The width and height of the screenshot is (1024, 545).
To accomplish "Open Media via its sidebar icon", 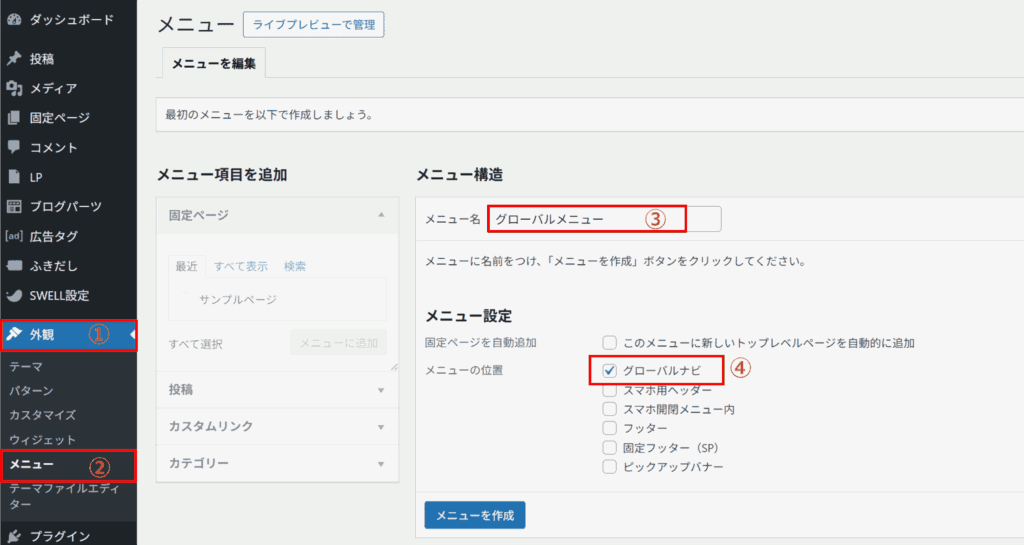I will tap(14, 88).
